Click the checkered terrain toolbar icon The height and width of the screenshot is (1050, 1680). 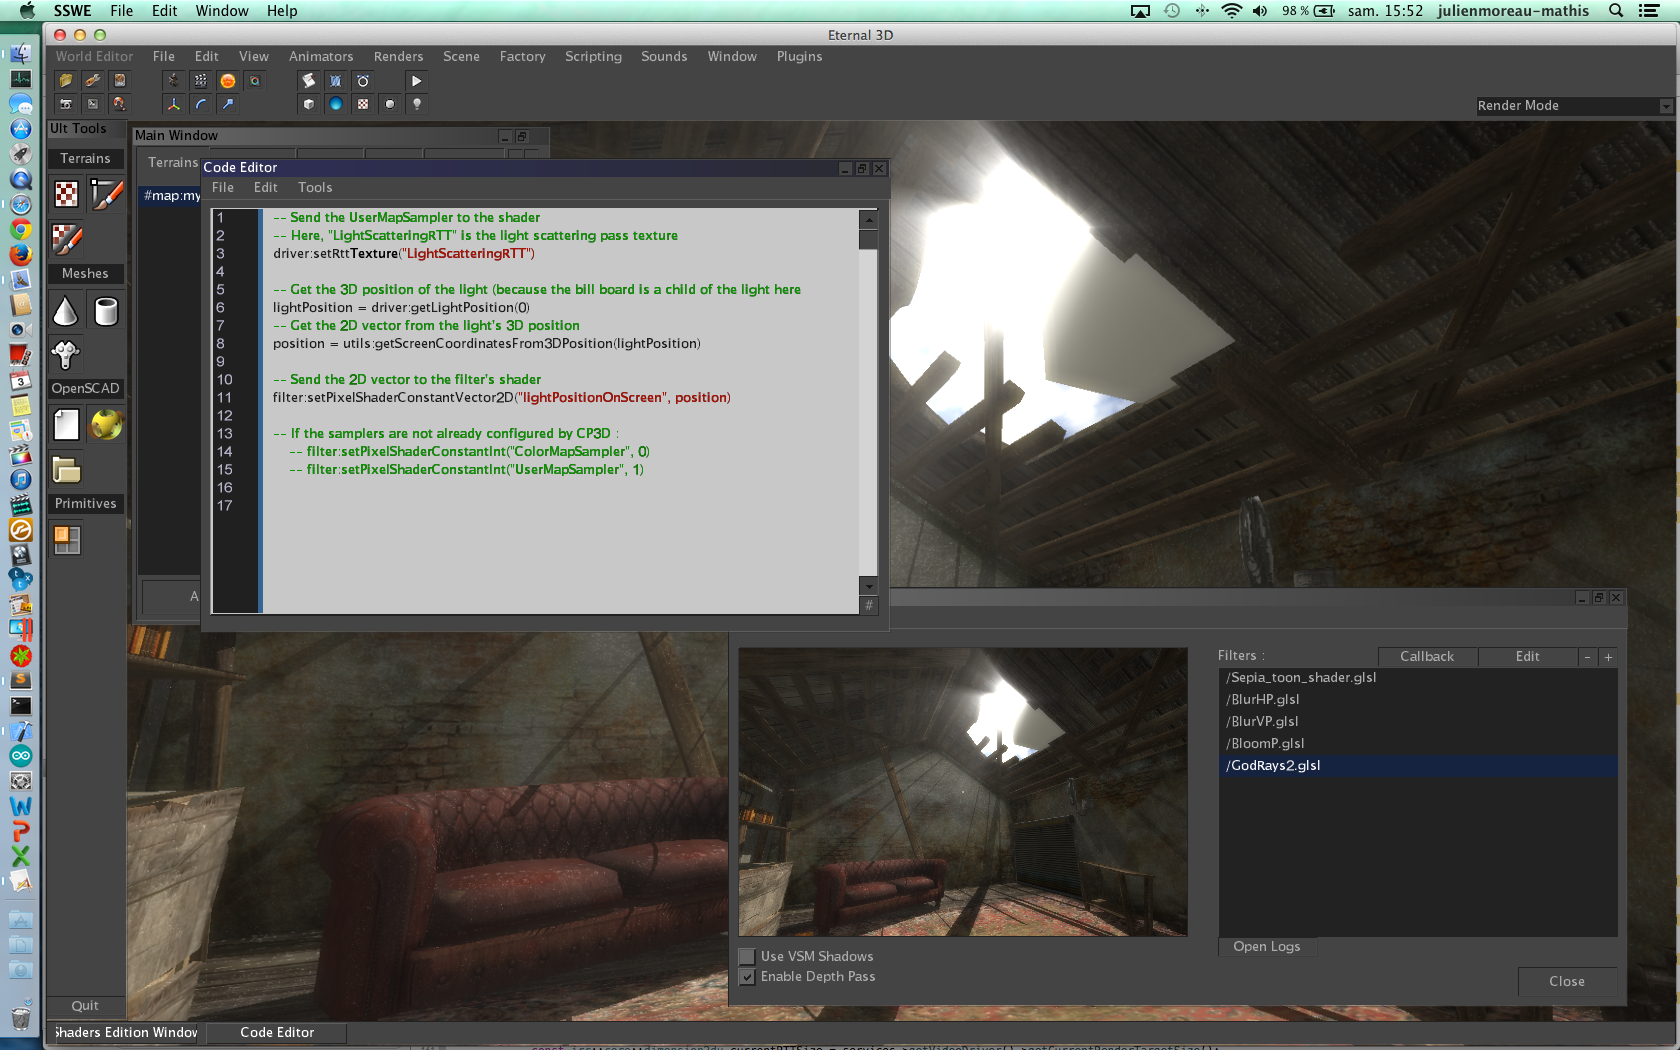coord(363,103)
